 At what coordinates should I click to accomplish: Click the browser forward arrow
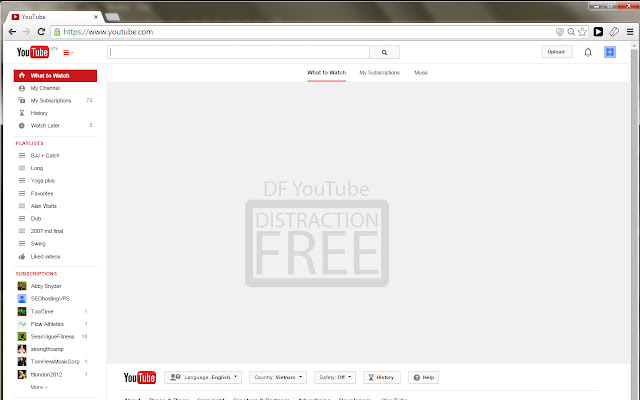tap(27, 32)
